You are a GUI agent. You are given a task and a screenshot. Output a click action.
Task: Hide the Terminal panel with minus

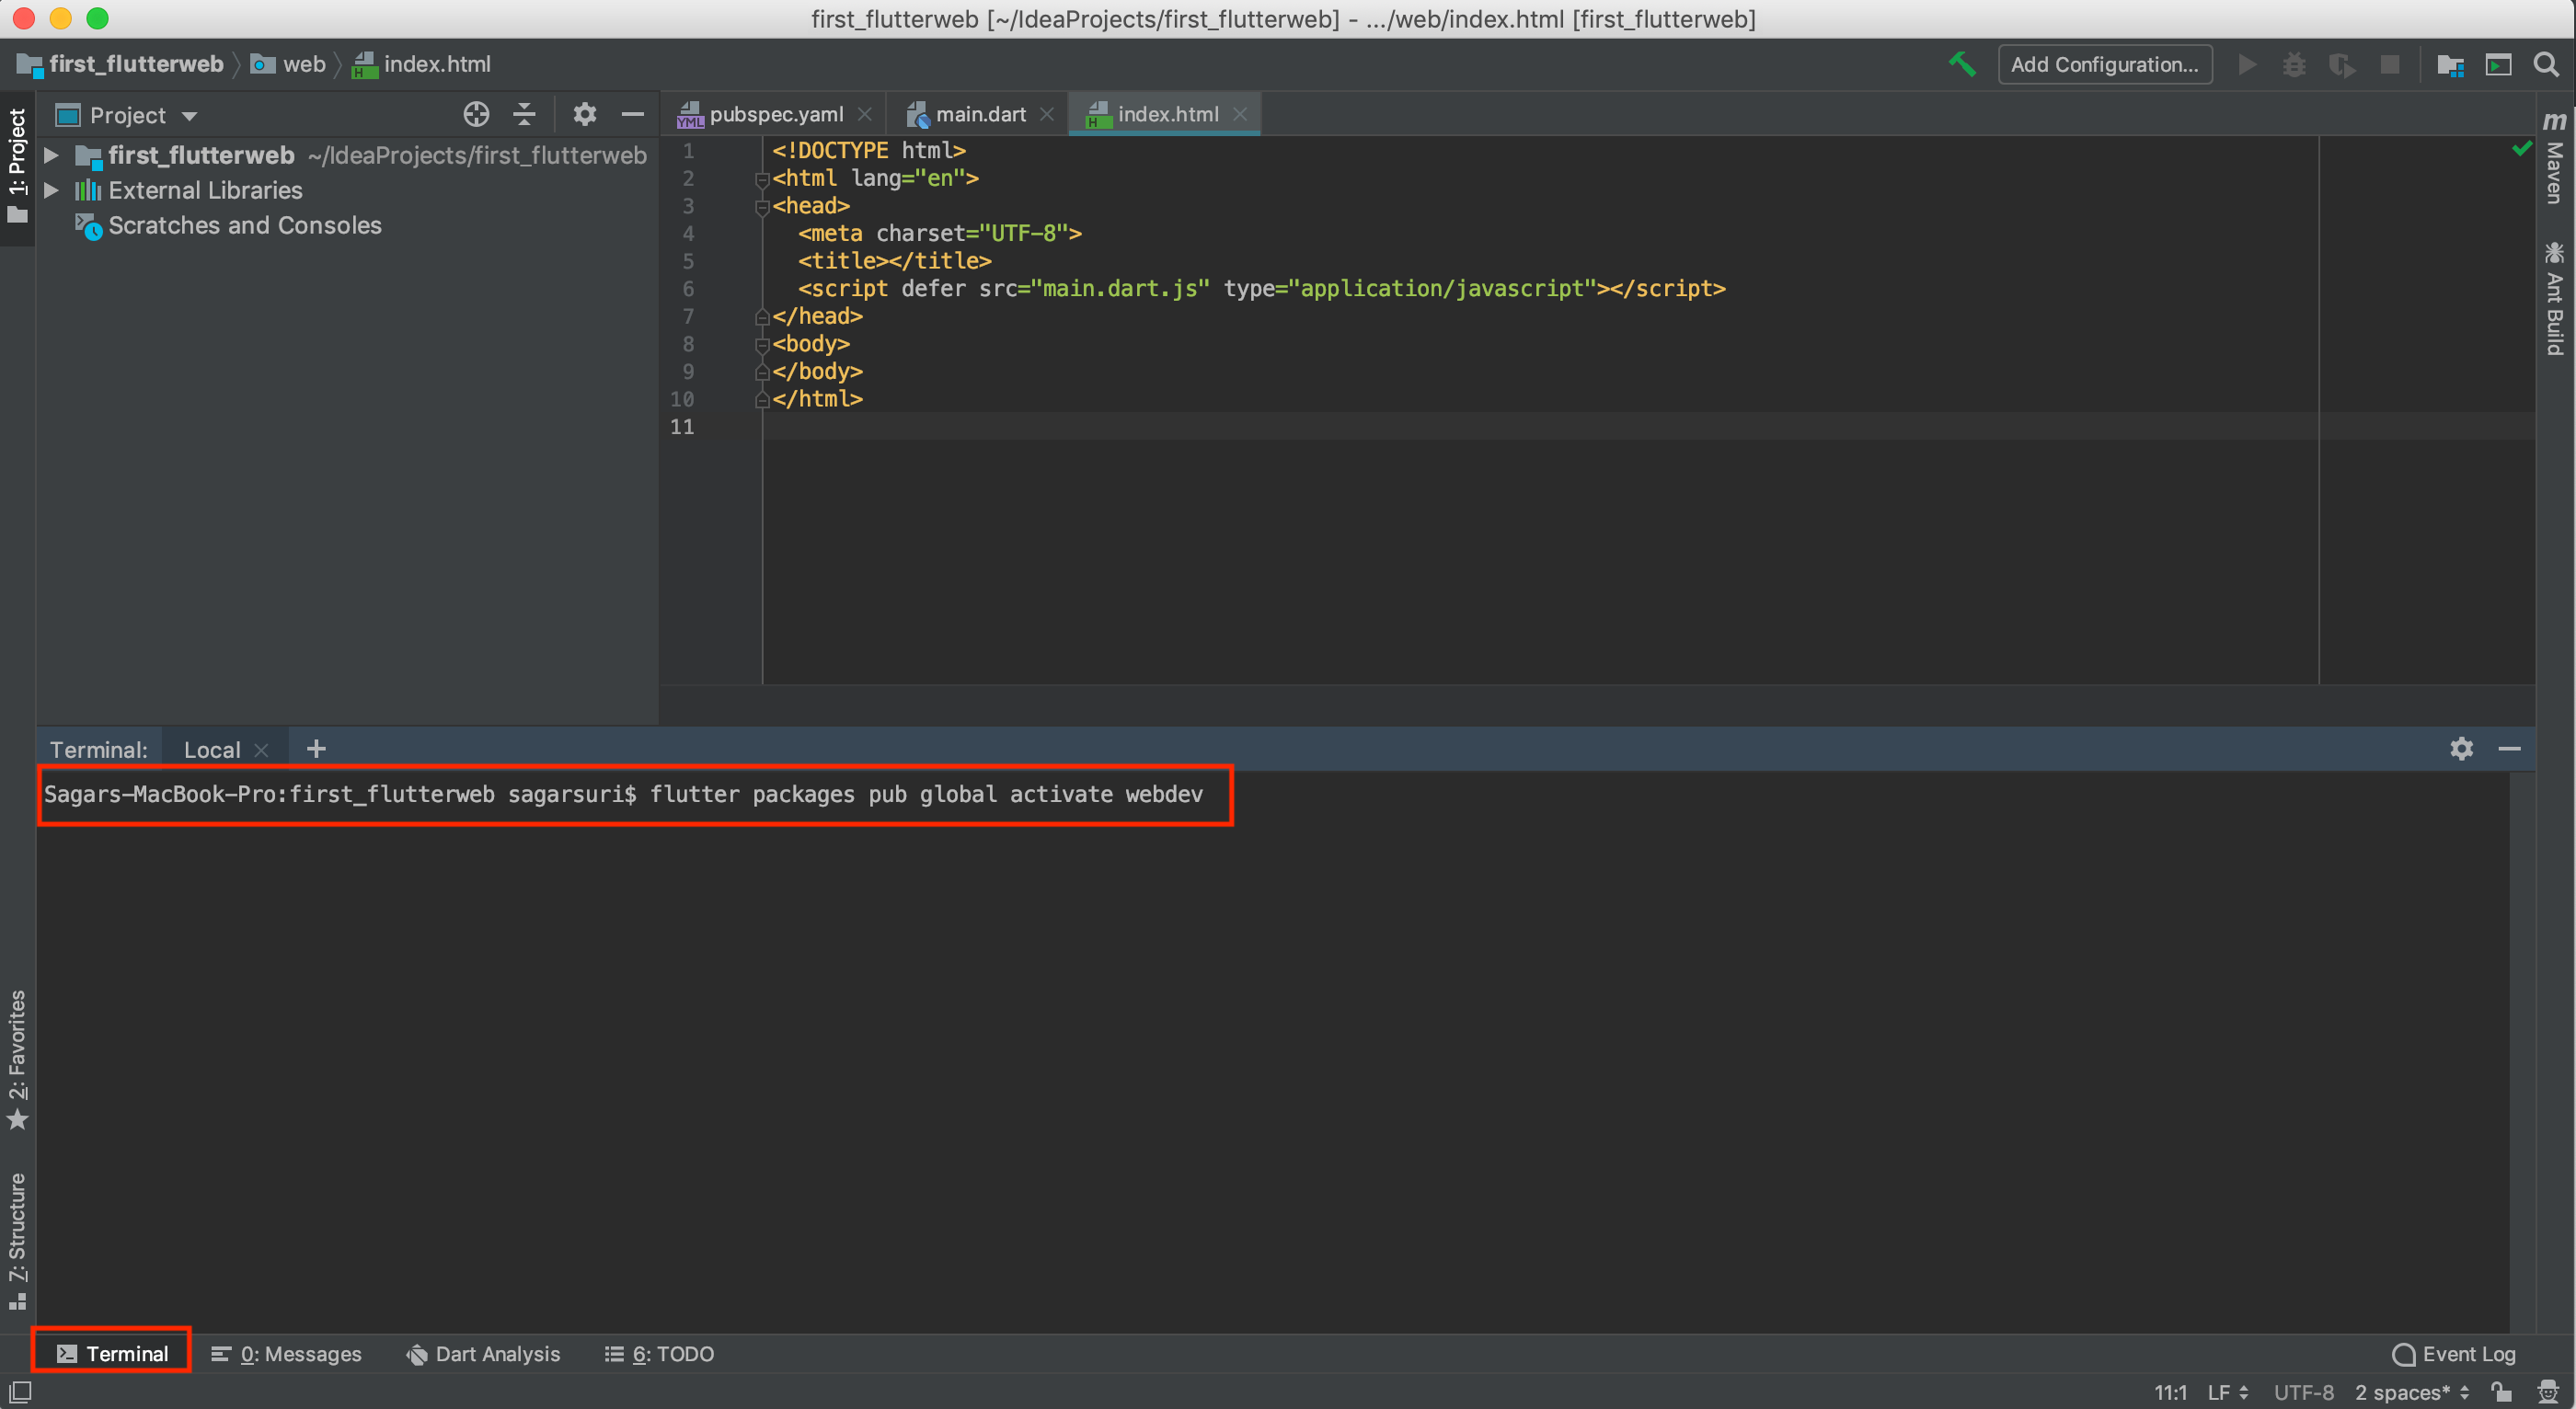(2509, 748)
